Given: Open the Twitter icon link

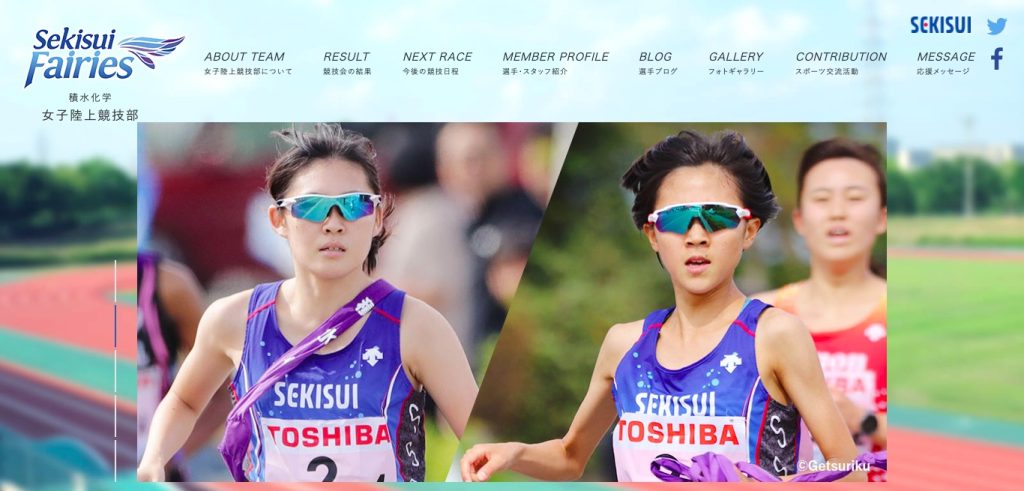Looking at the screenshot, I should (x=997, y=26).
